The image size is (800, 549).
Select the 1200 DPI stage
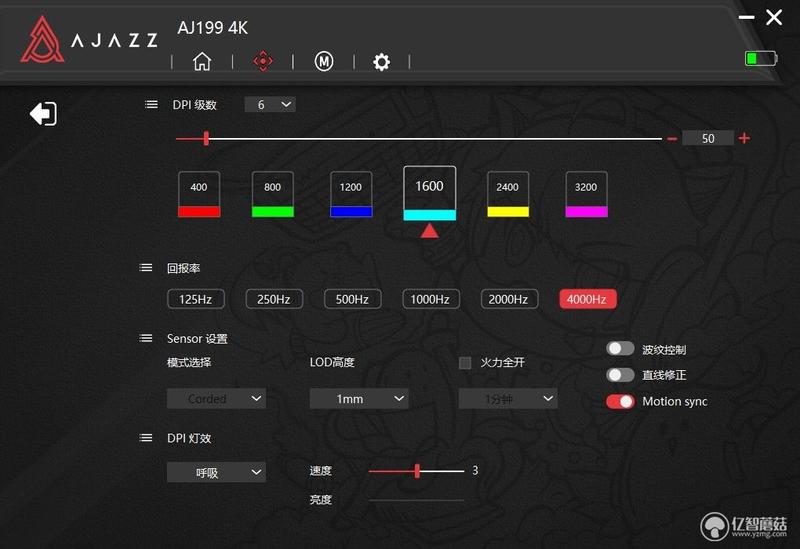click(351, 194)
